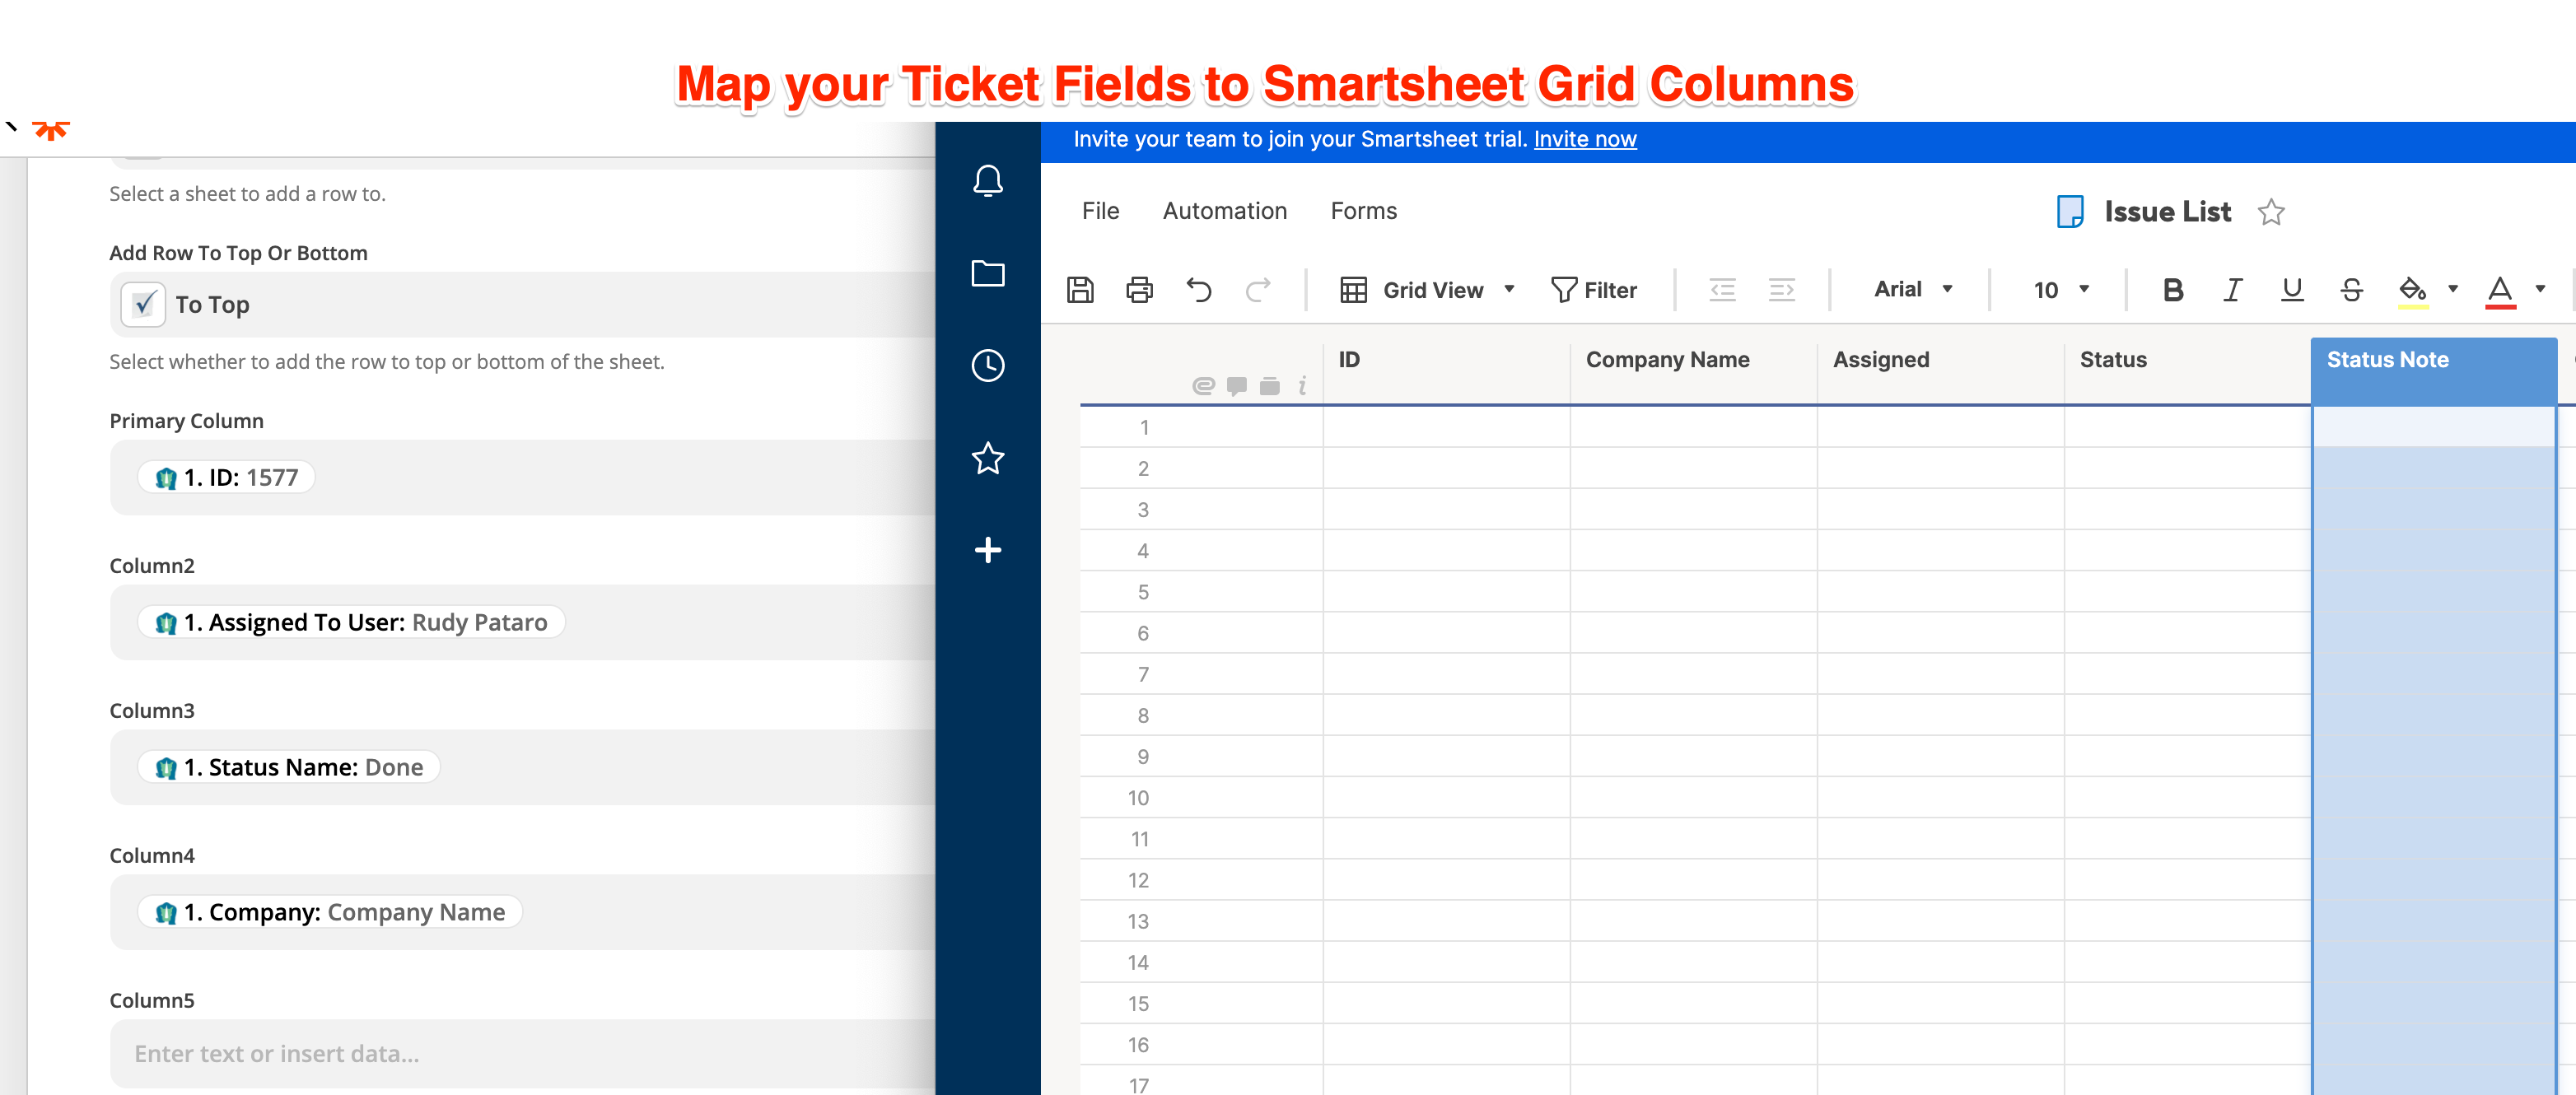Click the Column3 Status Name field

[522, 767]
